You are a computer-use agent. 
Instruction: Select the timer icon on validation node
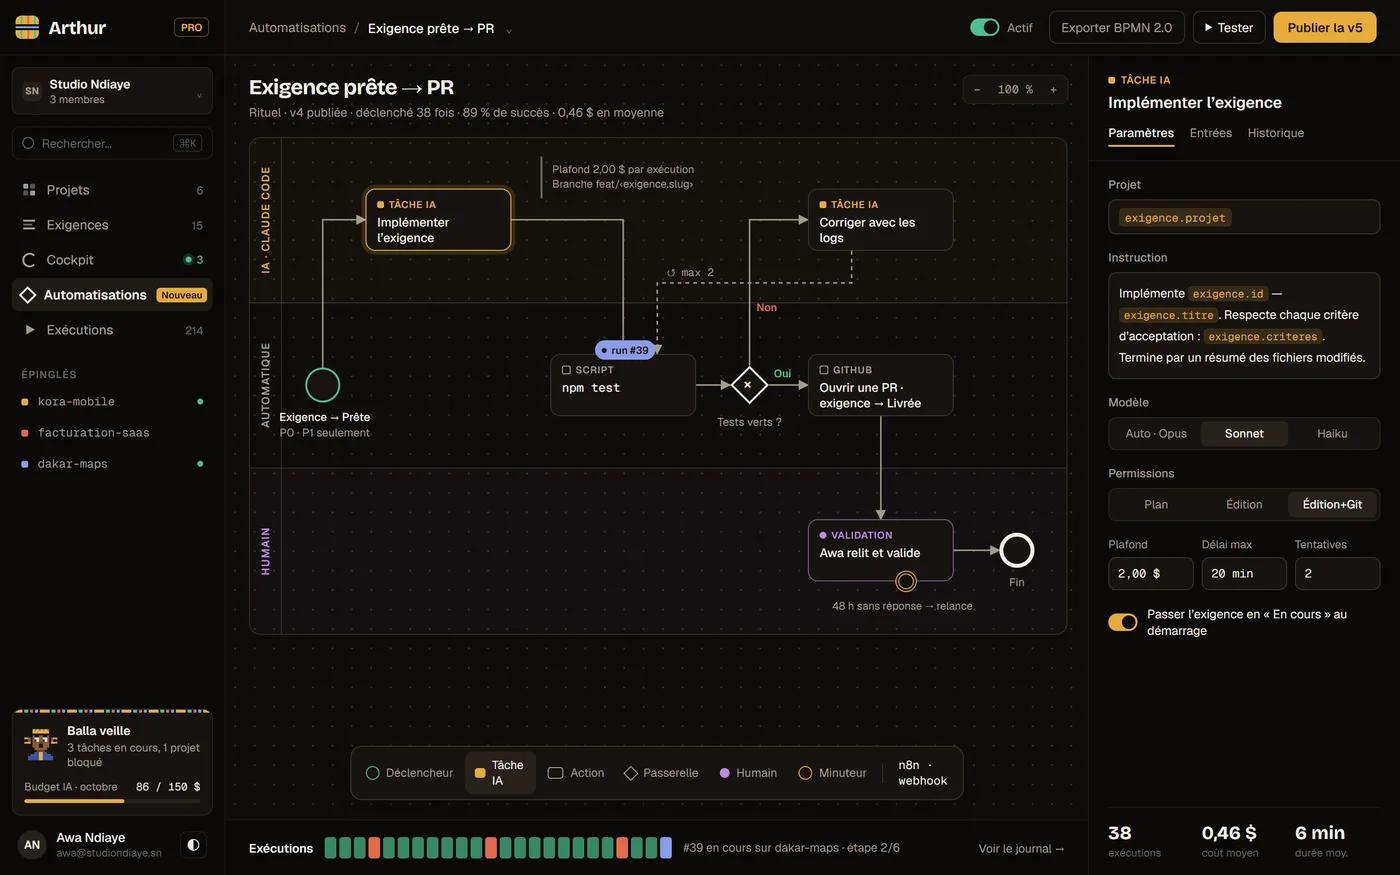(906, 581)
